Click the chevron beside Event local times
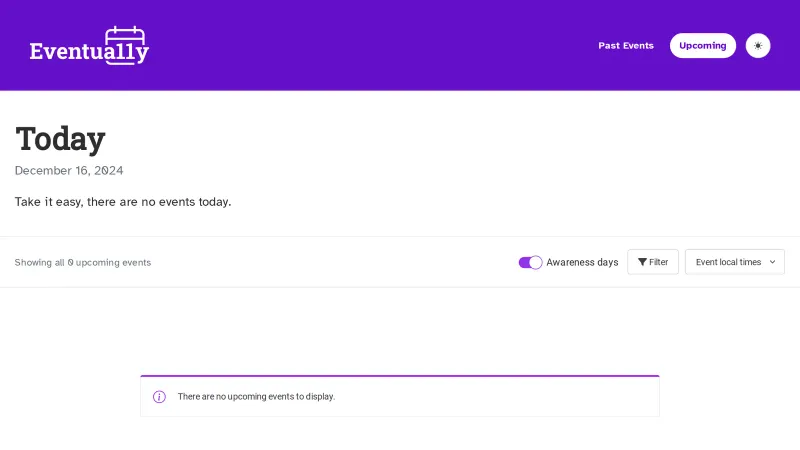 point(772,262)
